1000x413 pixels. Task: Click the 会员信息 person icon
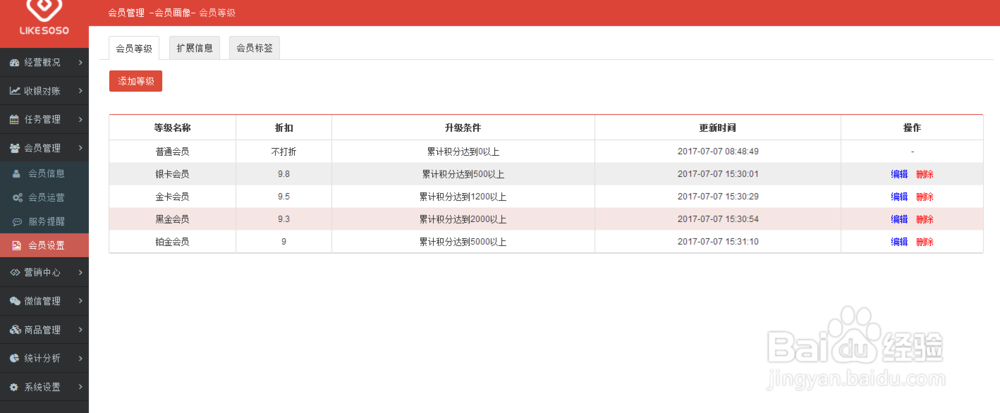click(x=17, y=173)
